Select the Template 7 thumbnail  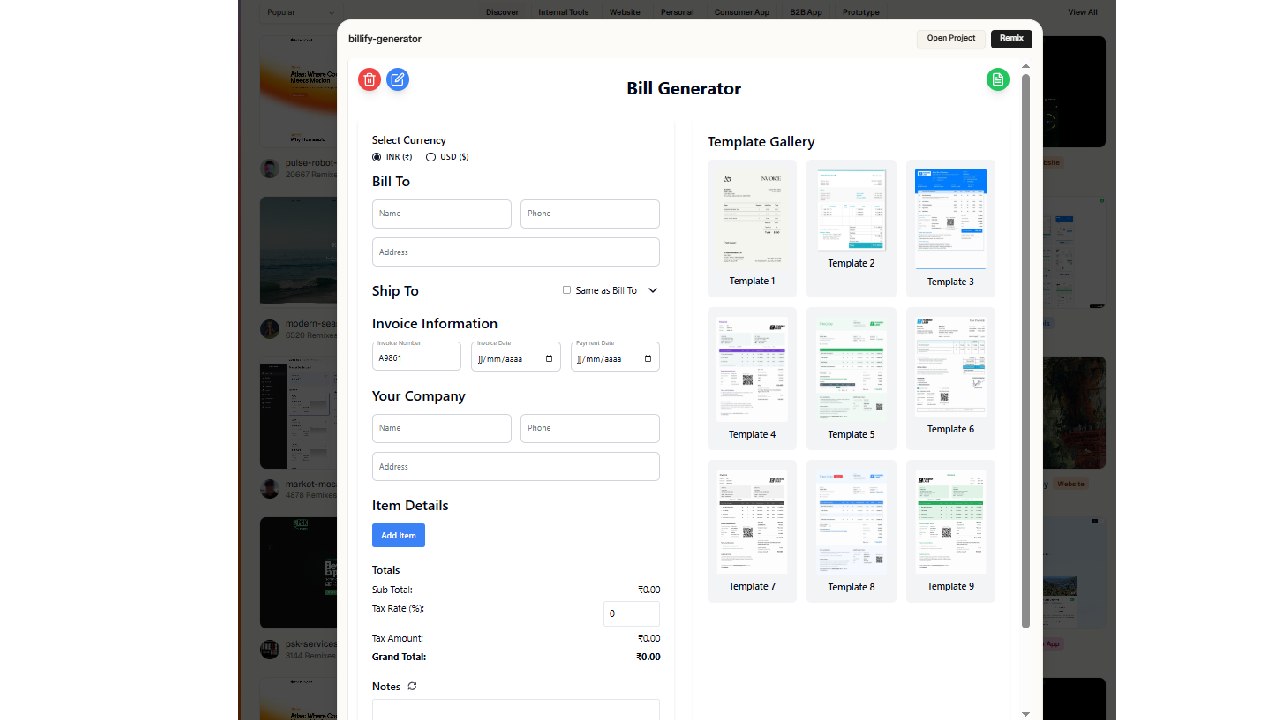click(752, 531)
